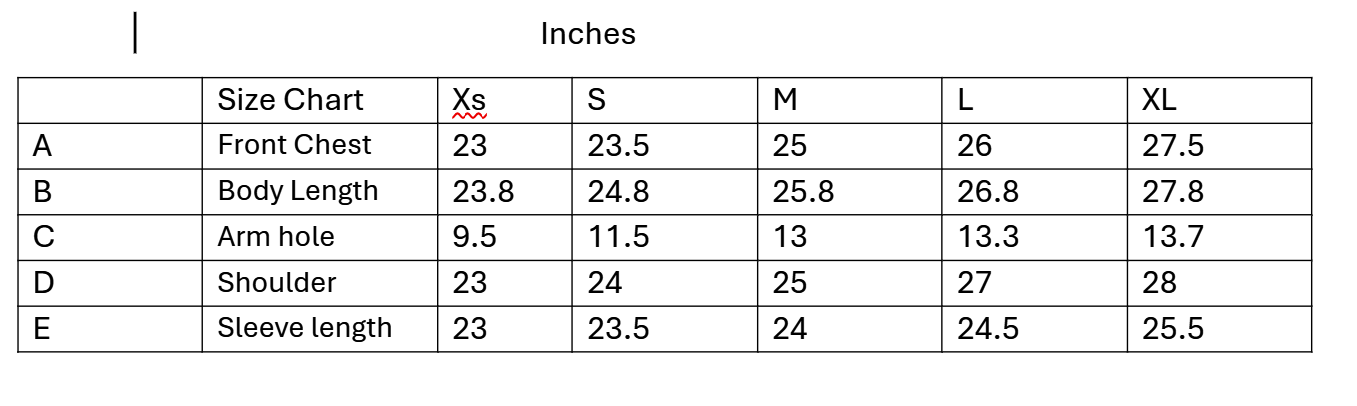Select the cell containing 26.8
This screenshot has height=406, width=1357.
click(x=1034, y=191)
